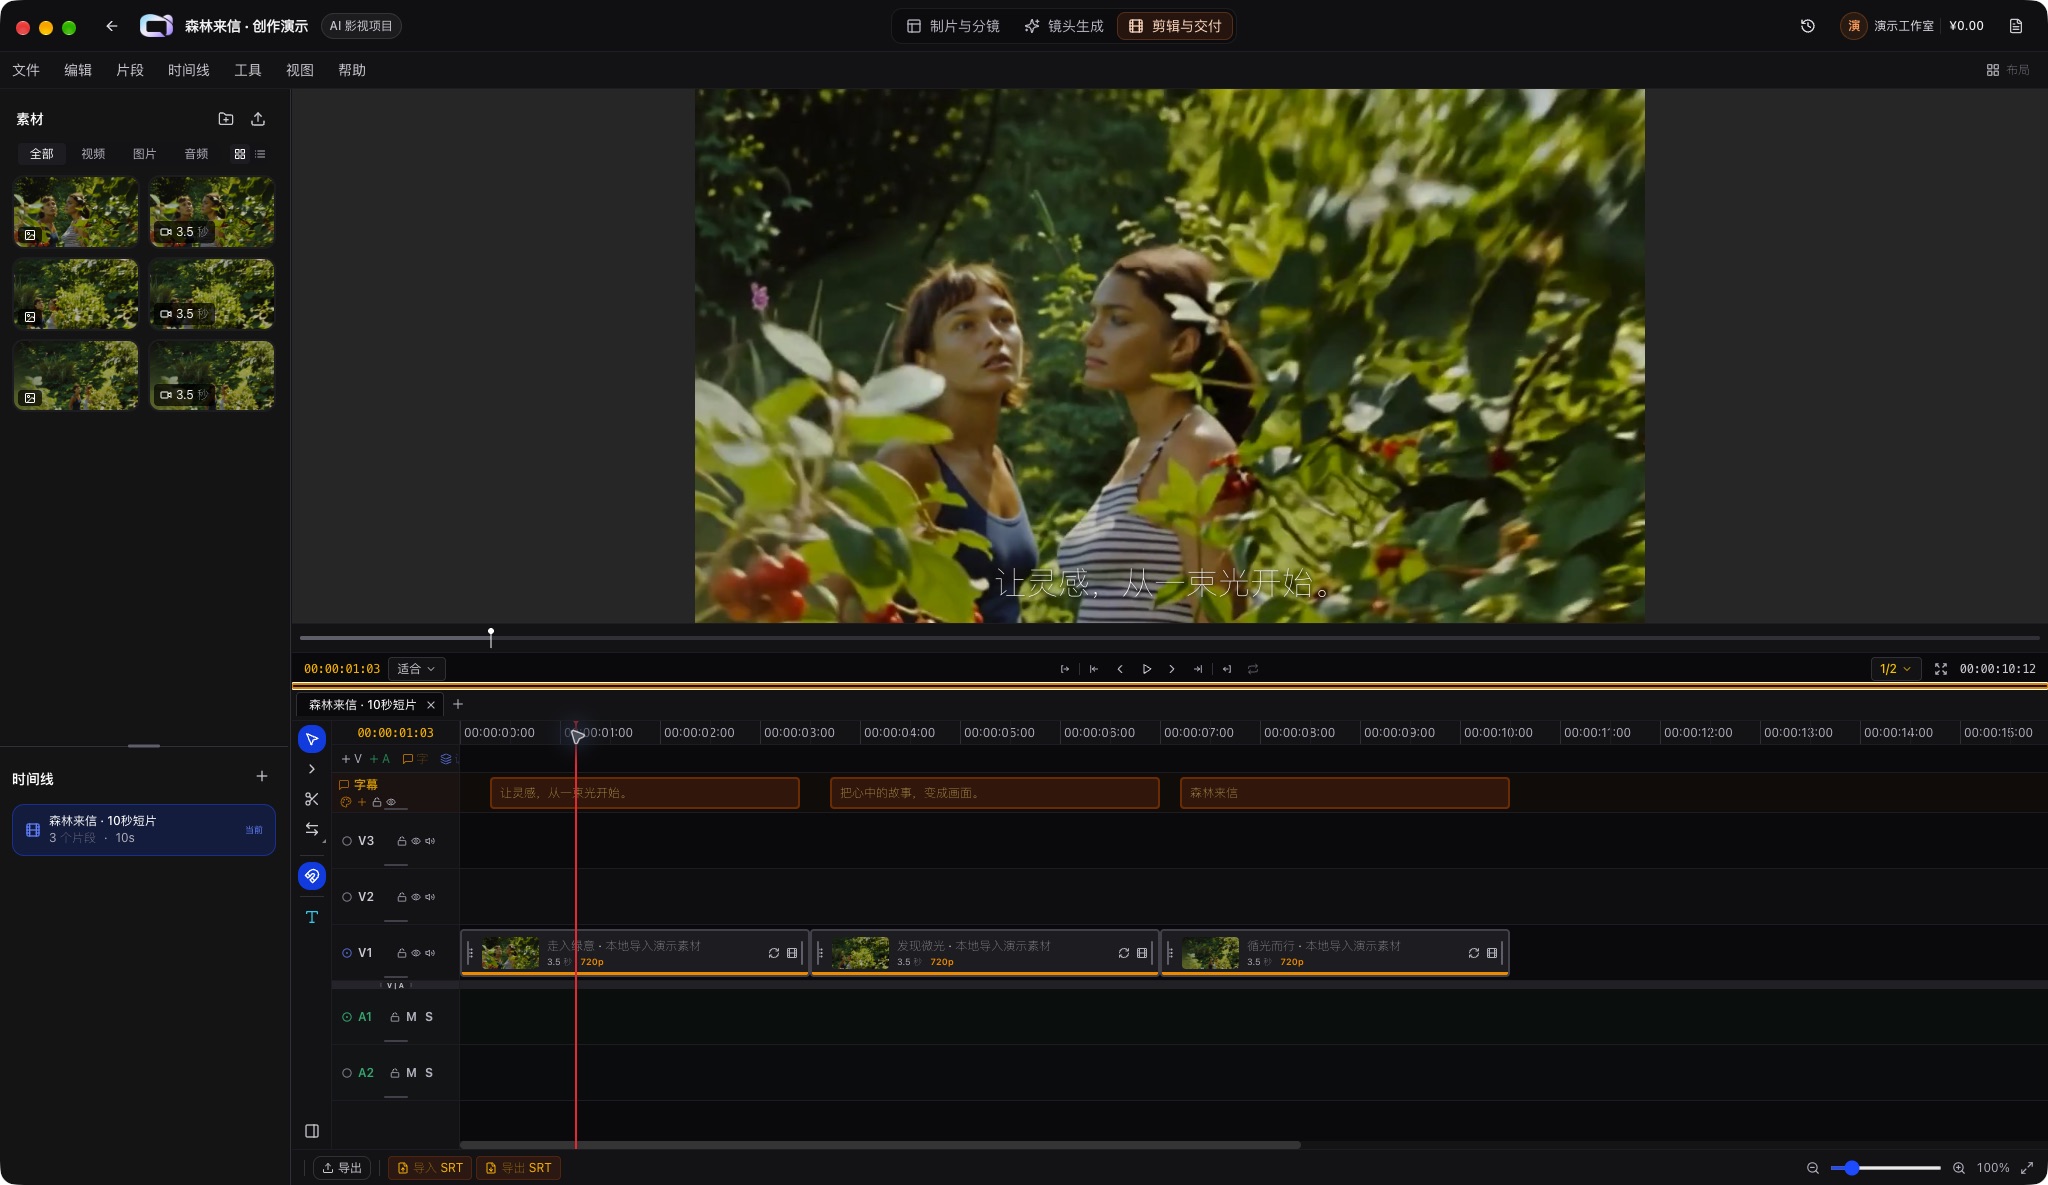The image size is (2048, 1185).
Task: Click the 导入 SRT button
Action: pyautogui.click(x=431, y=1168)
